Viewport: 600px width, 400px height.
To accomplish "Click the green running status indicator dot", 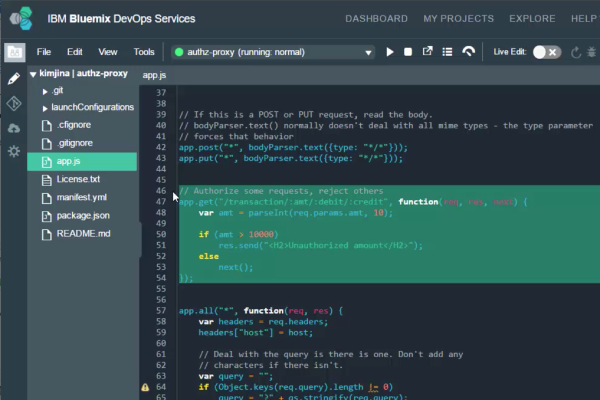I will coord(179,52).
